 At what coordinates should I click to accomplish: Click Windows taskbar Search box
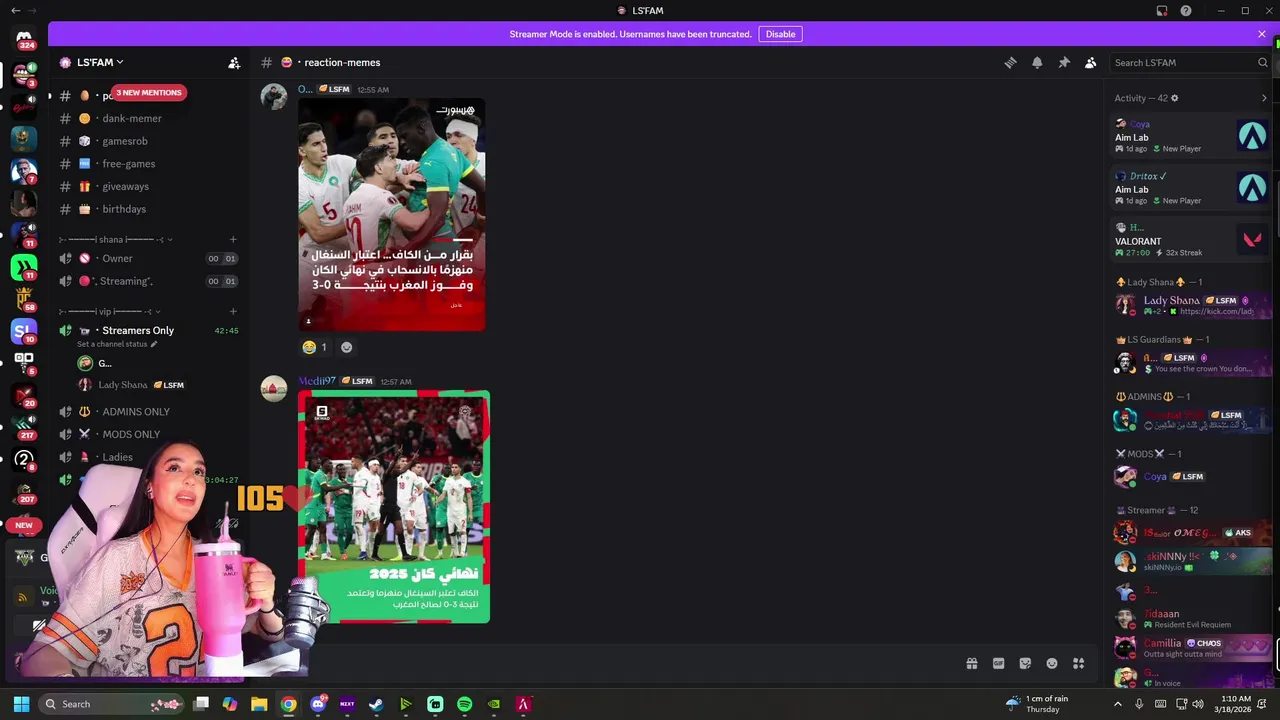click(x=111, y=704)
